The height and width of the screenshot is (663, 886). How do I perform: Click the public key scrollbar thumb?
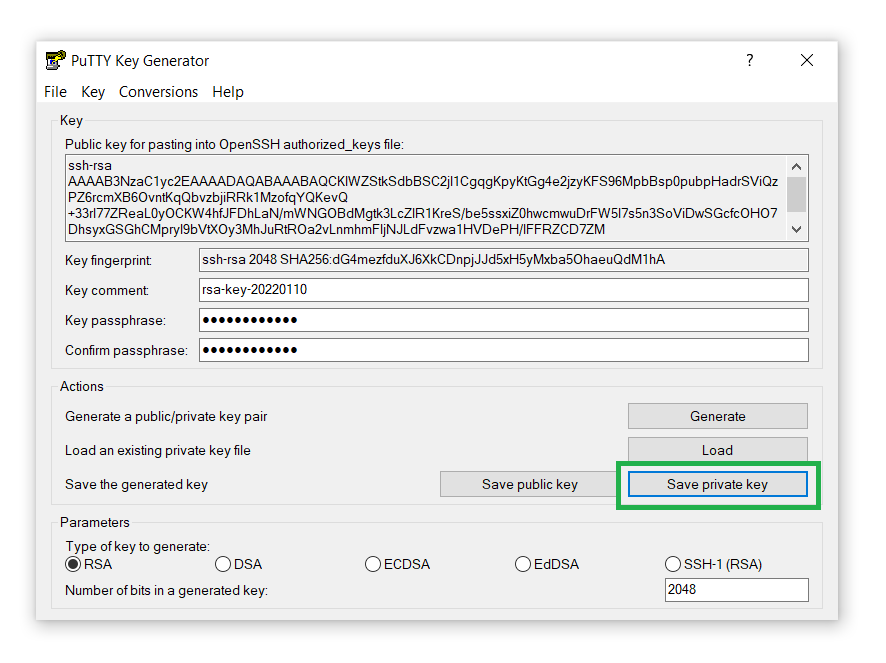[x=797, y=194]
